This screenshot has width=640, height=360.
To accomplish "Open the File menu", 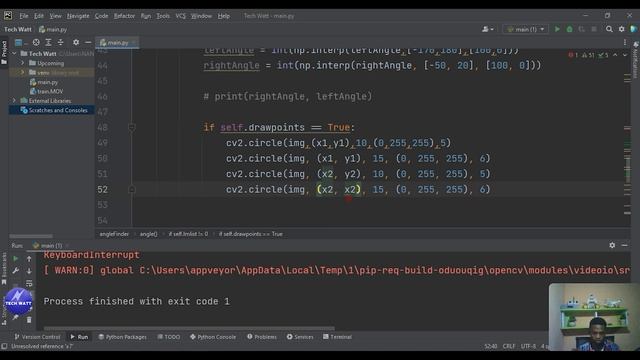I will 24,16.
